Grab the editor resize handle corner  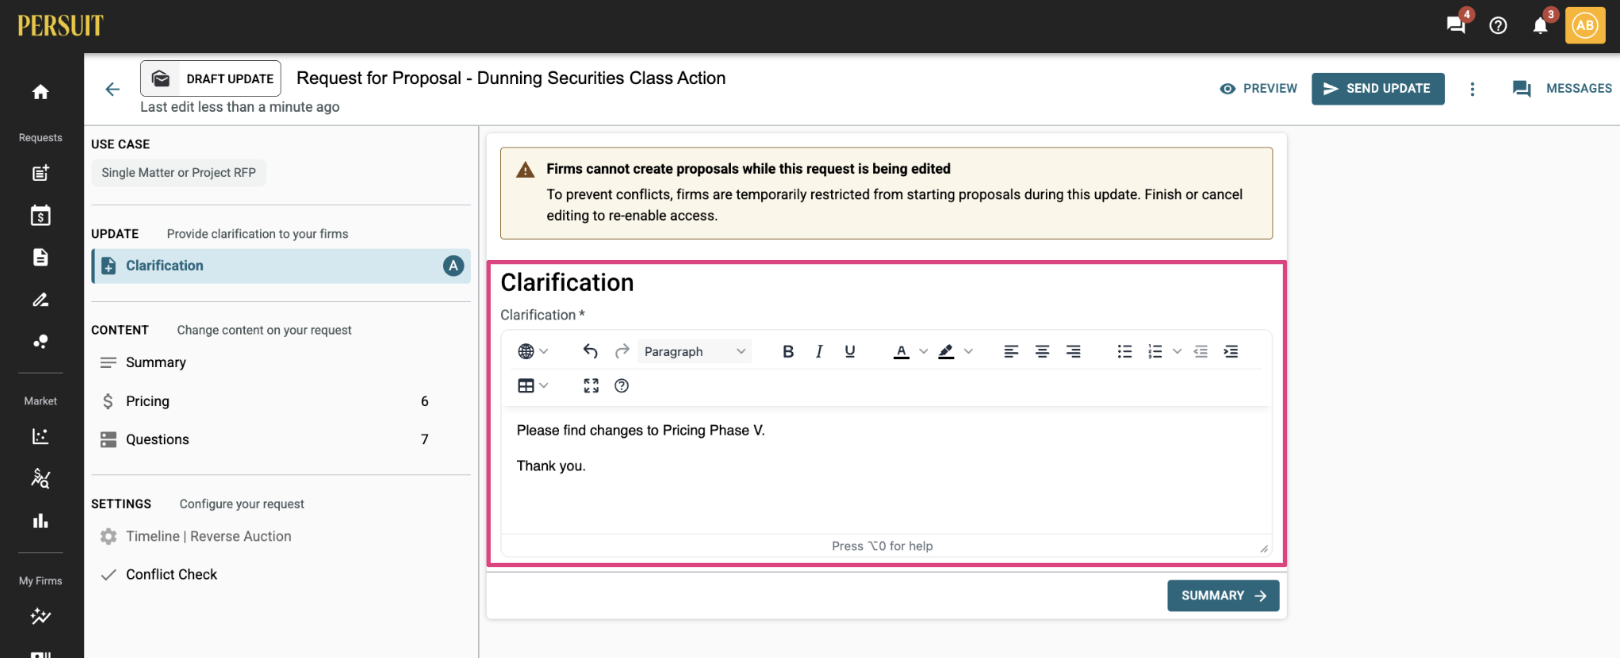1264,548
